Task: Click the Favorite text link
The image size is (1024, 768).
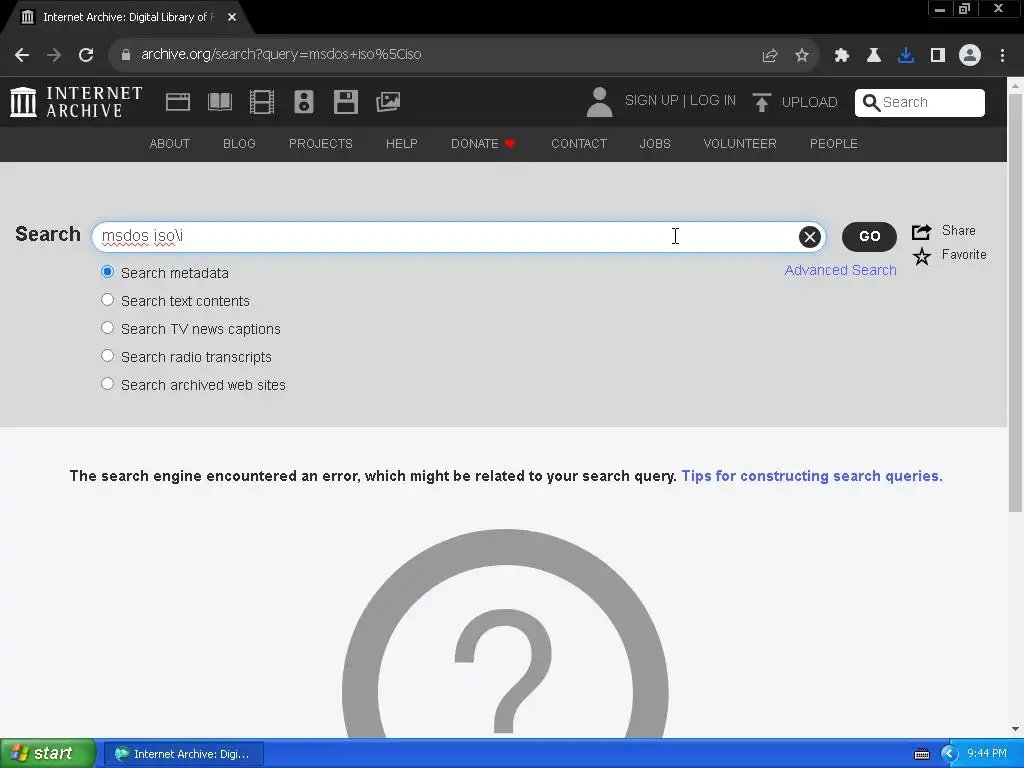Action: coord(964,255)
